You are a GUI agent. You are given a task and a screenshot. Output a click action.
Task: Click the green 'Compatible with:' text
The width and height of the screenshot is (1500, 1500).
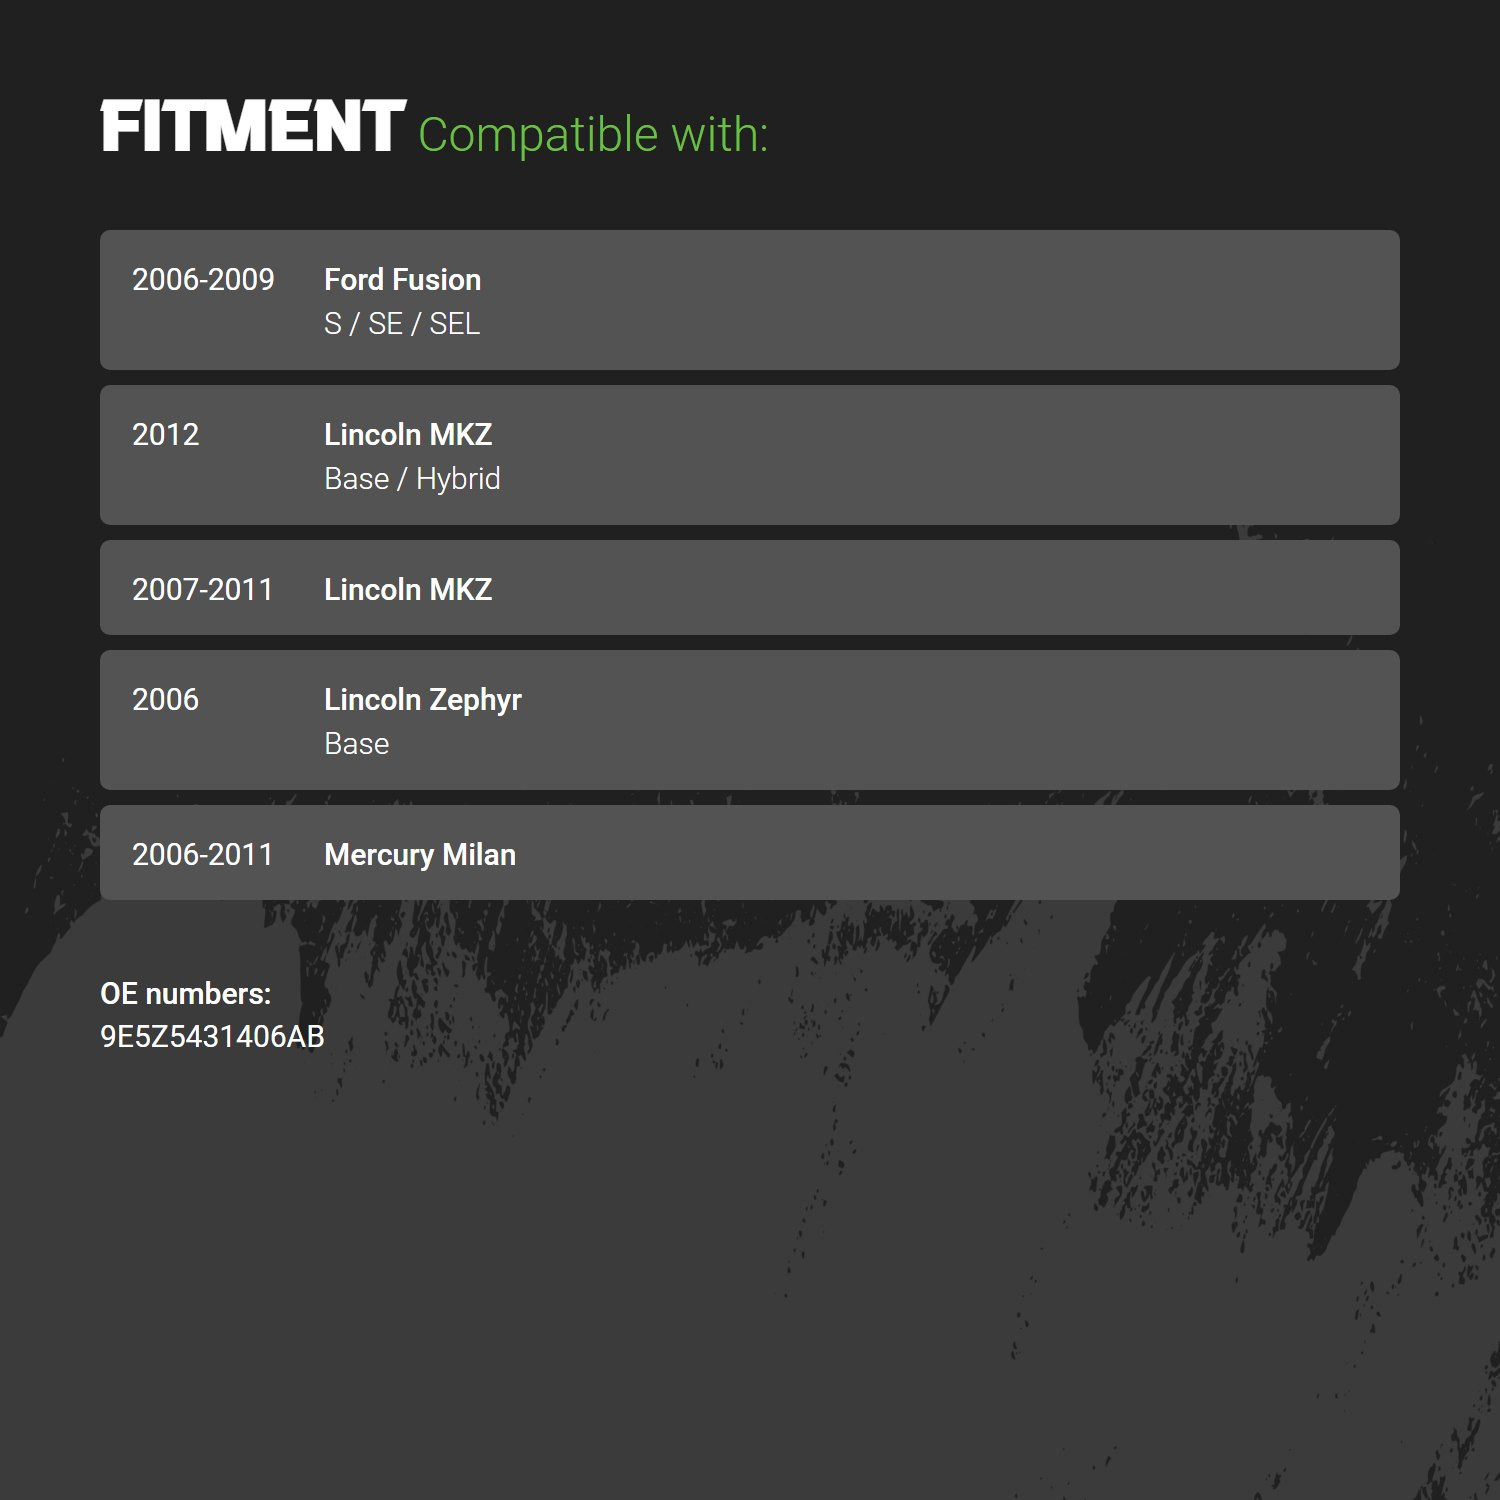coord(593,135)
